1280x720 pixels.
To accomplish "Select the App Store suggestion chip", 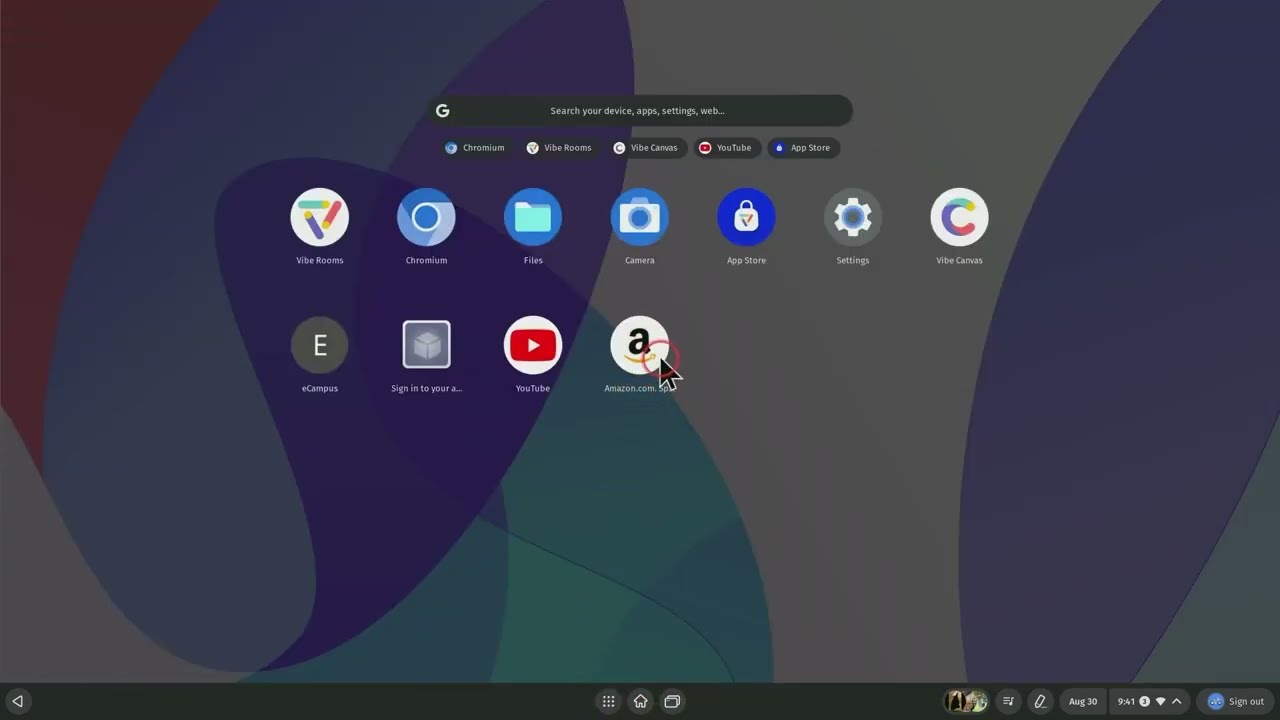I will coord(803,148).
